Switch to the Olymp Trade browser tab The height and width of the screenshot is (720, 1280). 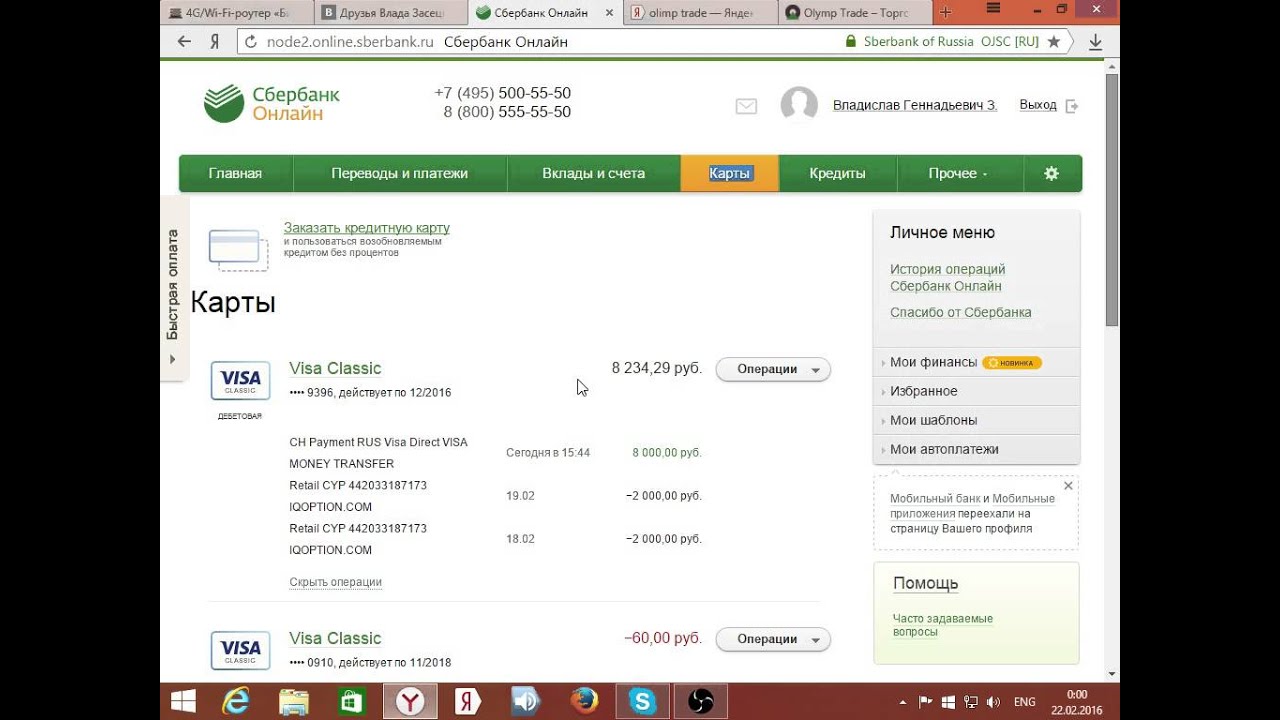854,13
